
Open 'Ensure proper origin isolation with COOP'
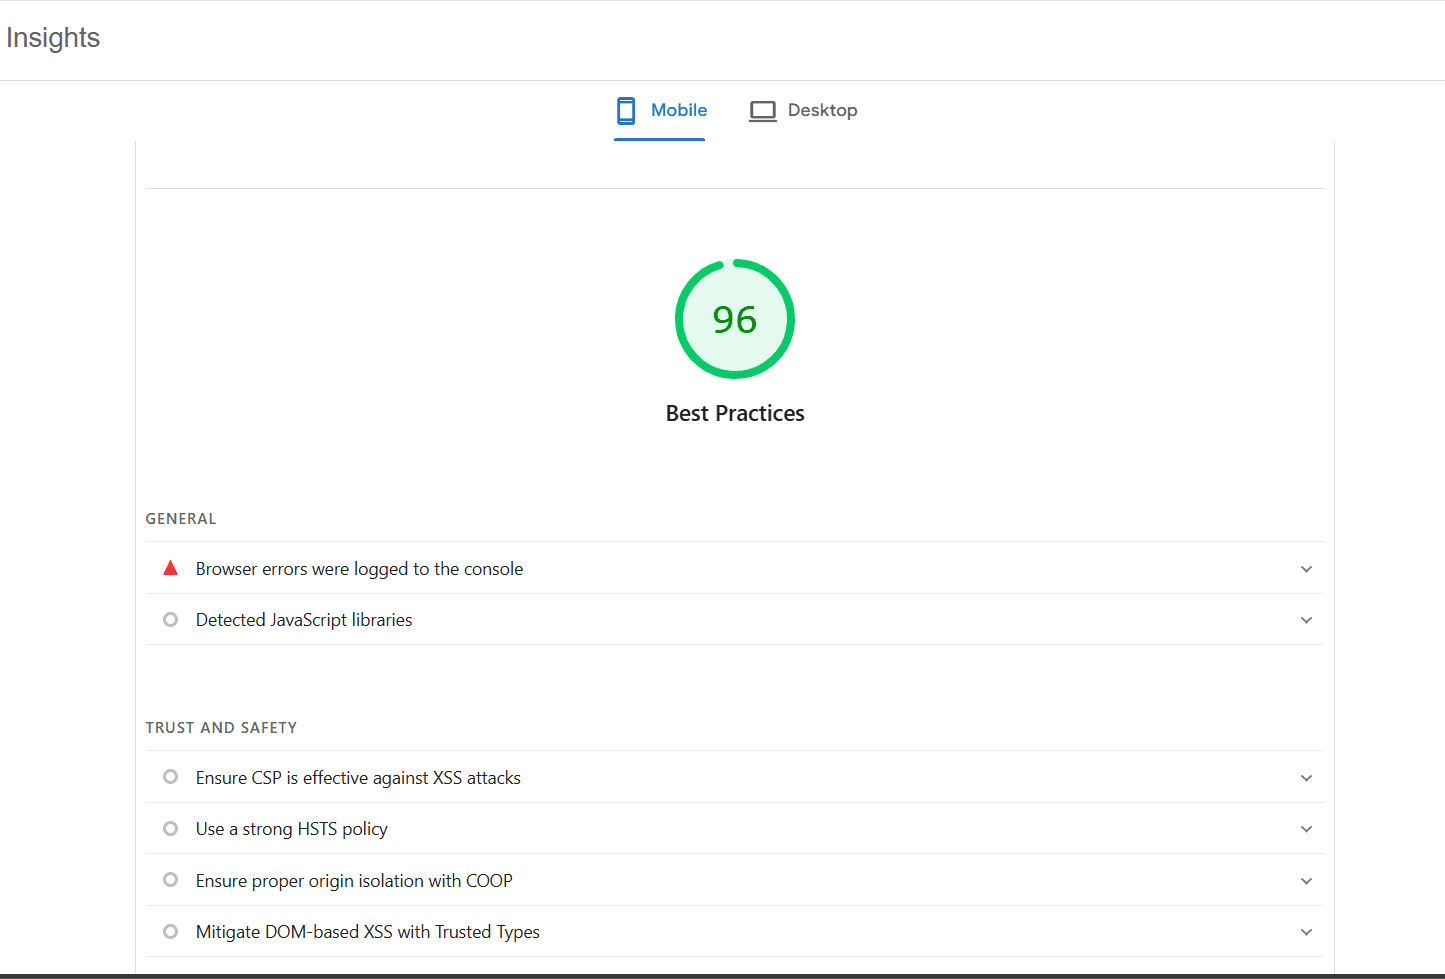(x=734, y=880)
